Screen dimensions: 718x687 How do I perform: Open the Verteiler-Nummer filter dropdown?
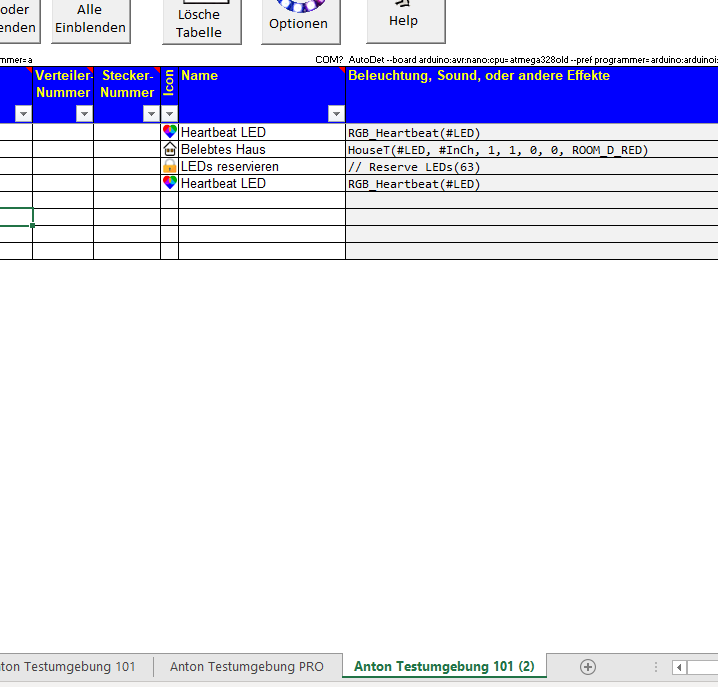pyautogui.click(x=84, y=114)
